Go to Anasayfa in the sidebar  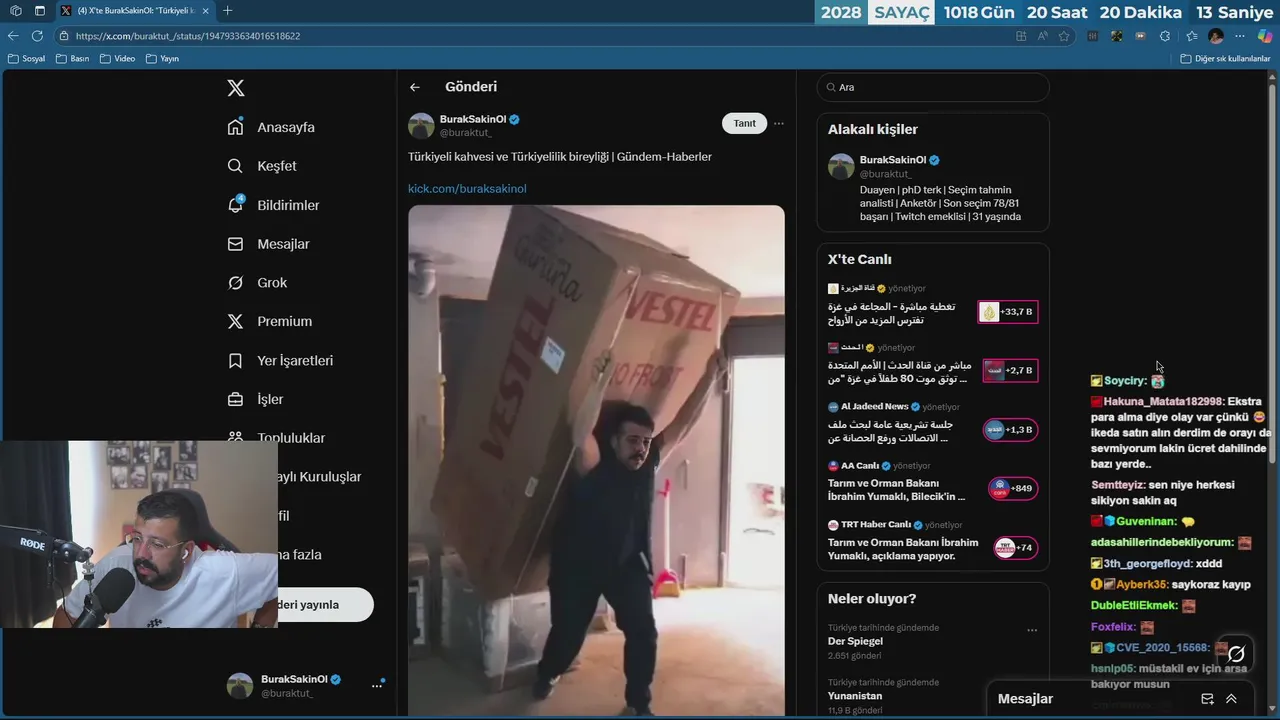pos(271,127)
